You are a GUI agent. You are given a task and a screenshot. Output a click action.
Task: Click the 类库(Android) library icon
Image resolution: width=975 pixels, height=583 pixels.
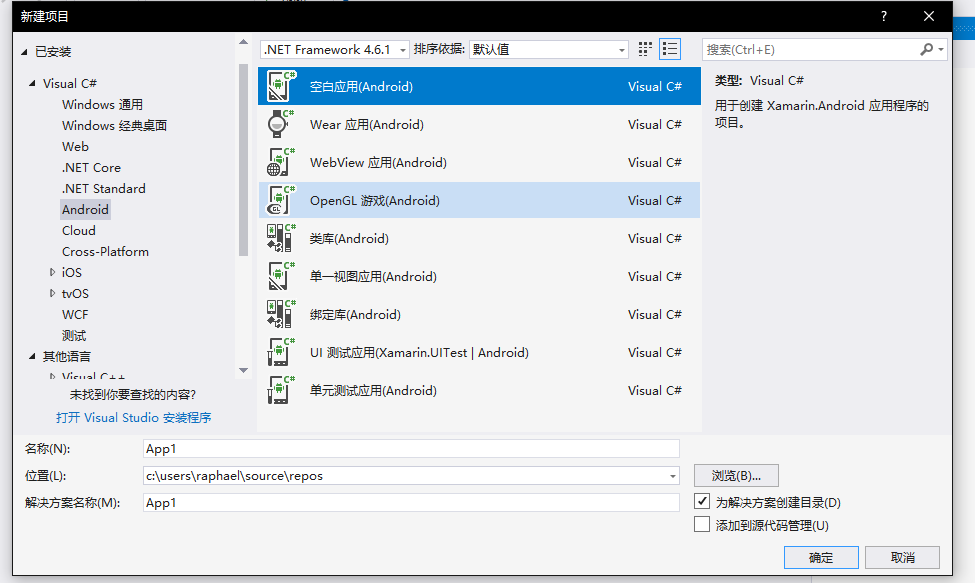tap(281, 238)
